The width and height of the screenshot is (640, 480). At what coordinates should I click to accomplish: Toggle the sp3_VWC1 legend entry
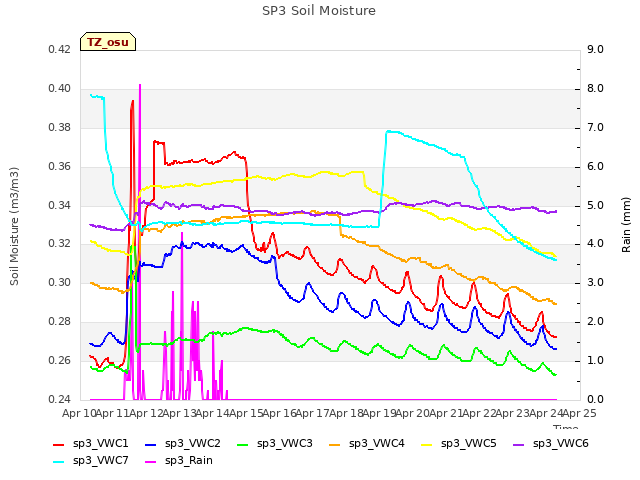point(91,444)
